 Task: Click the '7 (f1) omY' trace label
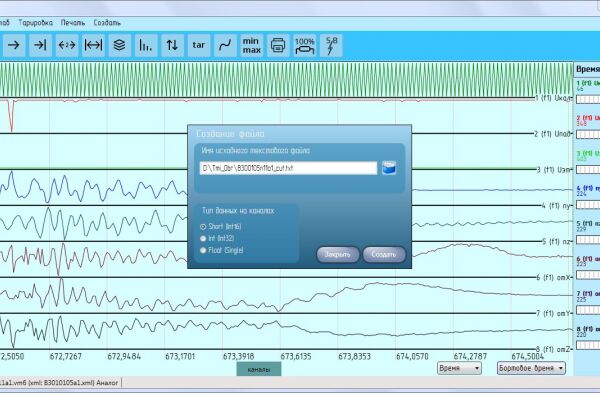(554, 313)
